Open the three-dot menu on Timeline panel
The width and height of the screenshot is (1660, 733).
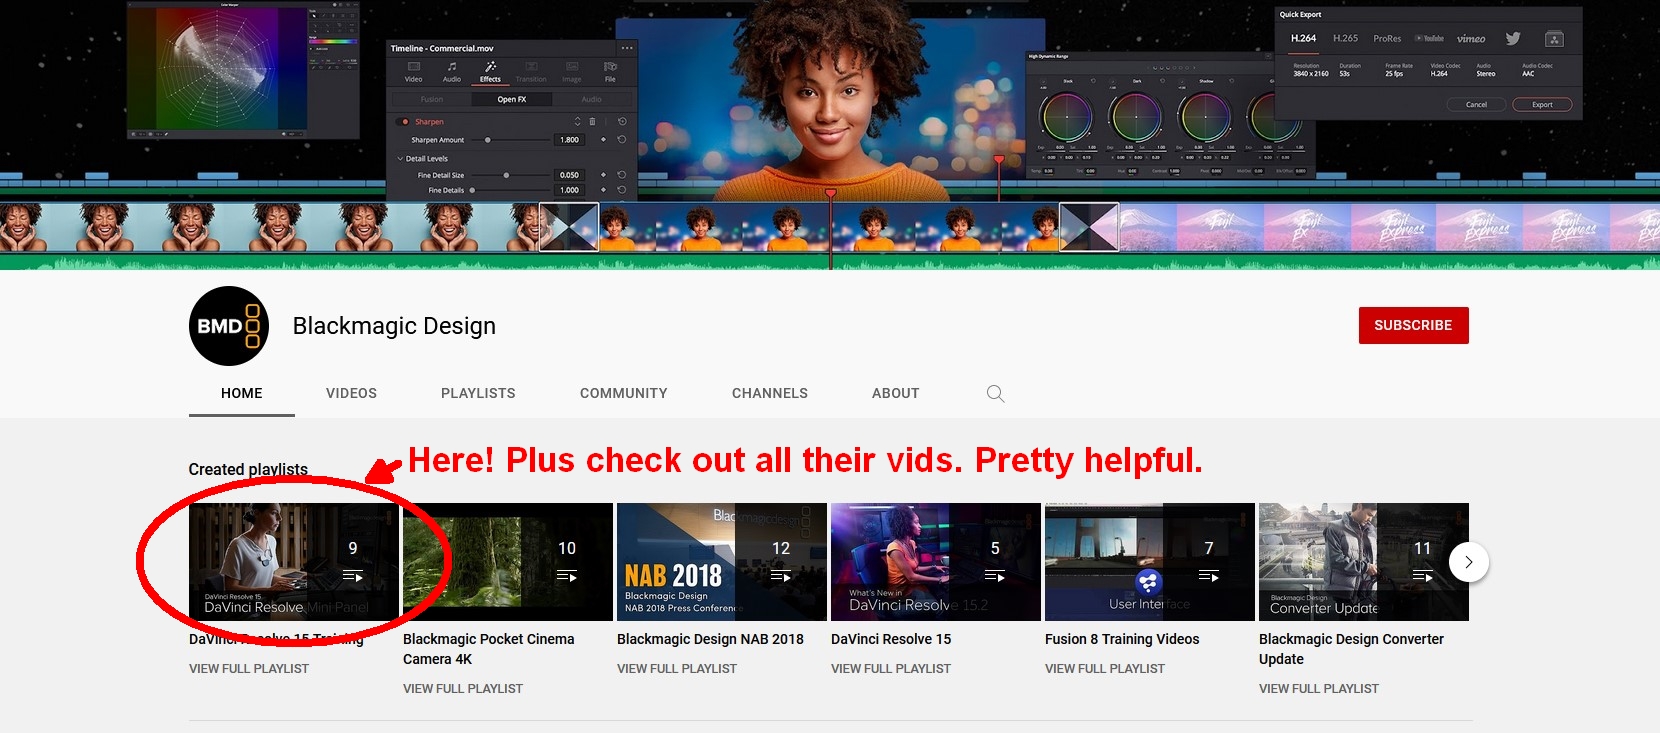[x=627, y=48]
